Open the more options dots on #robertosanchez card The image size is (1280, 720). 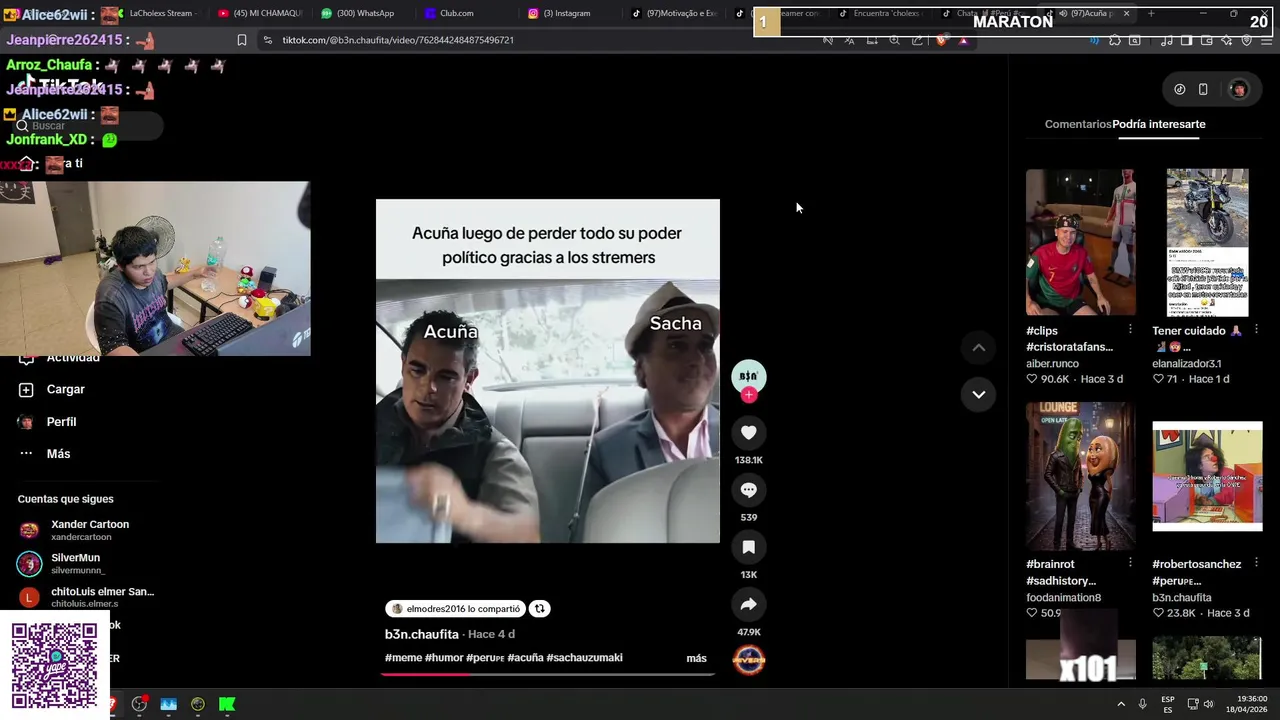point(1256,564)
